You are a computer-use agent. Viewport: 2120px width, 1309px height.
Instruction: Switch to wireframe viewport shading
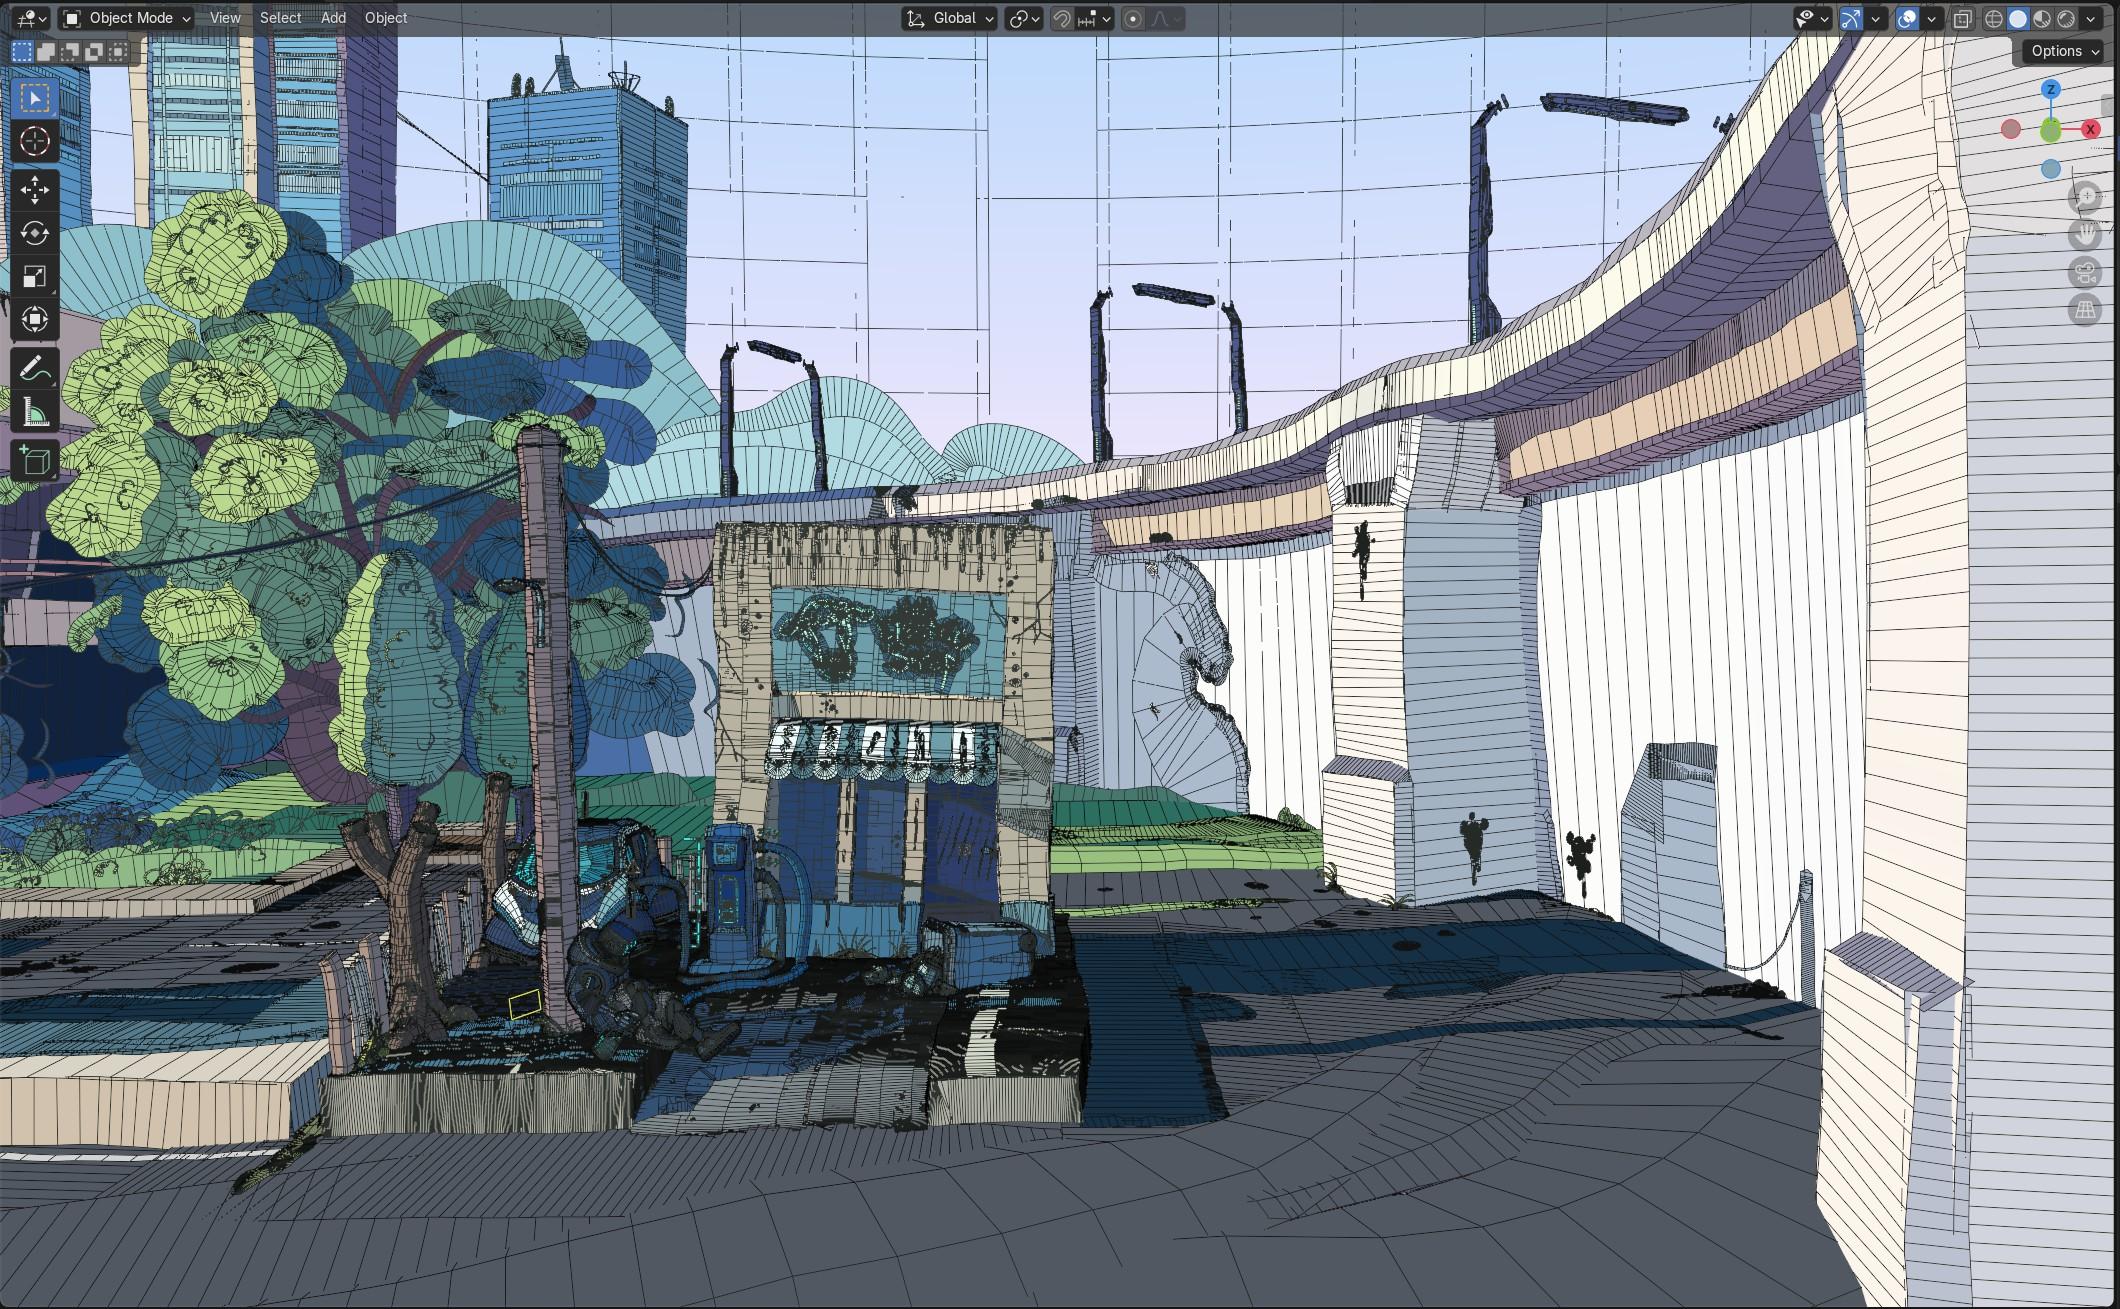coord(1993,19)
